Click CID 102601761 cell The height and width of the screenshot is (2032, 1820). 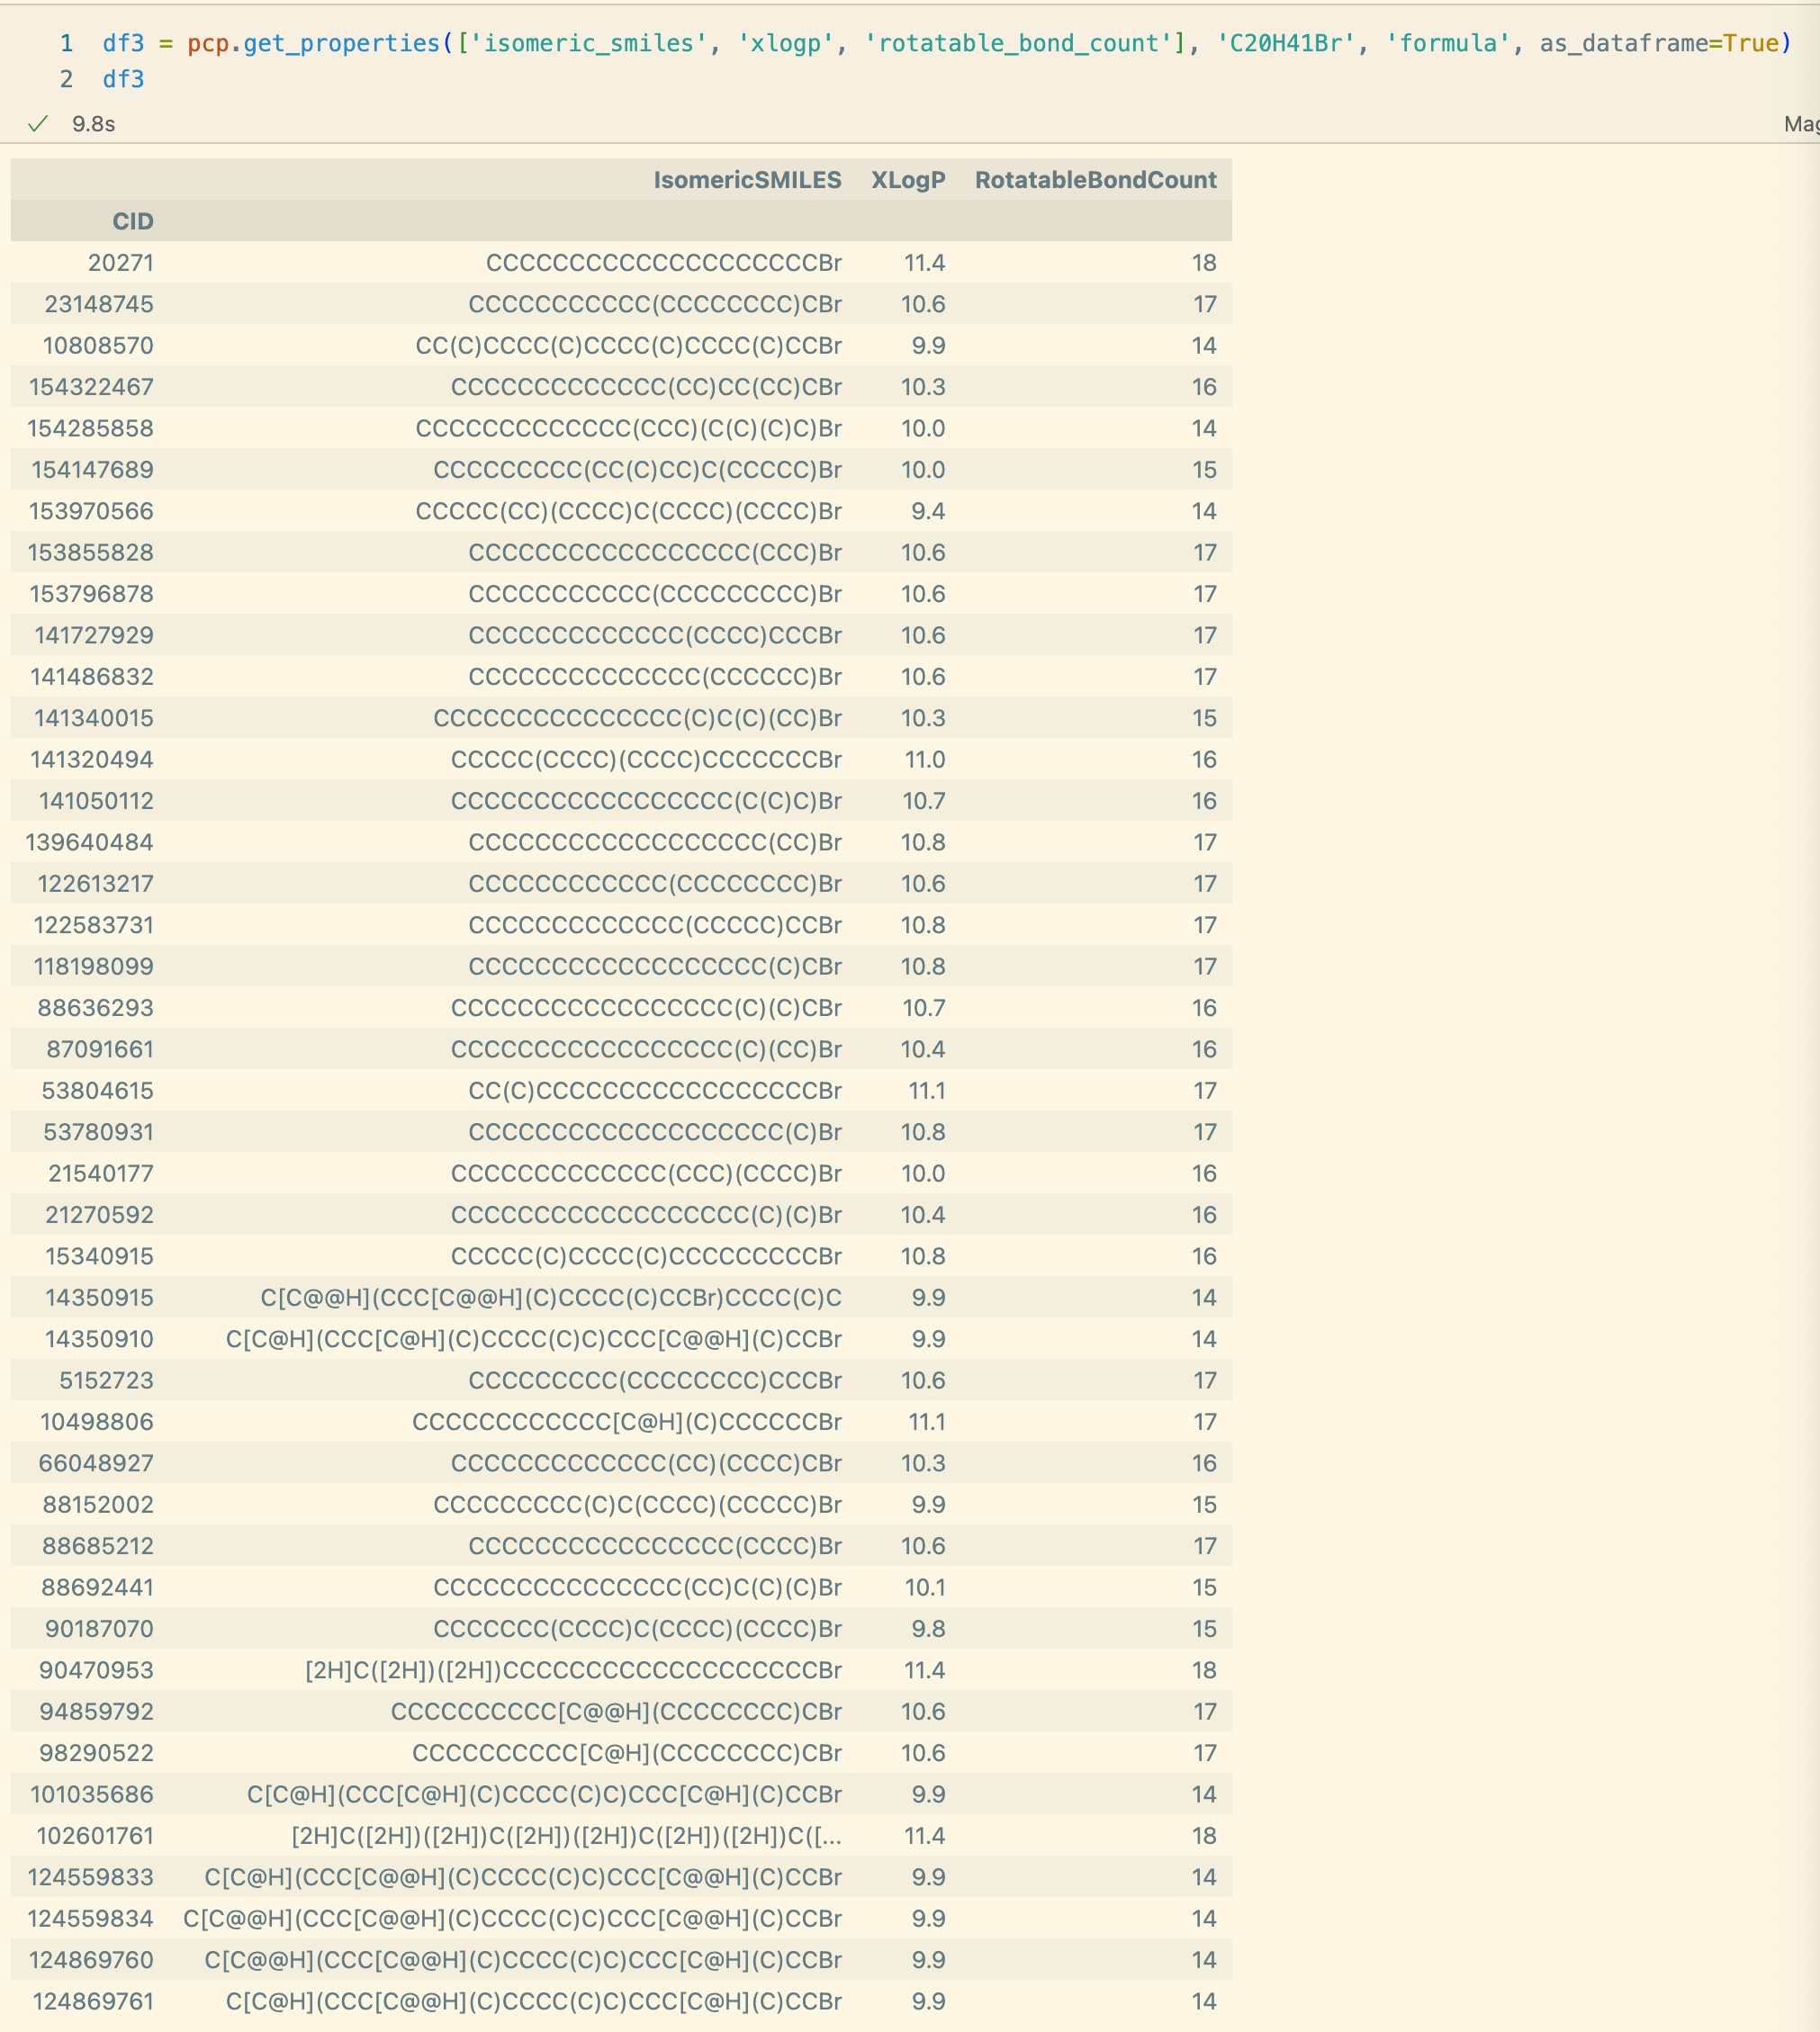click(x=95, y=1836)
